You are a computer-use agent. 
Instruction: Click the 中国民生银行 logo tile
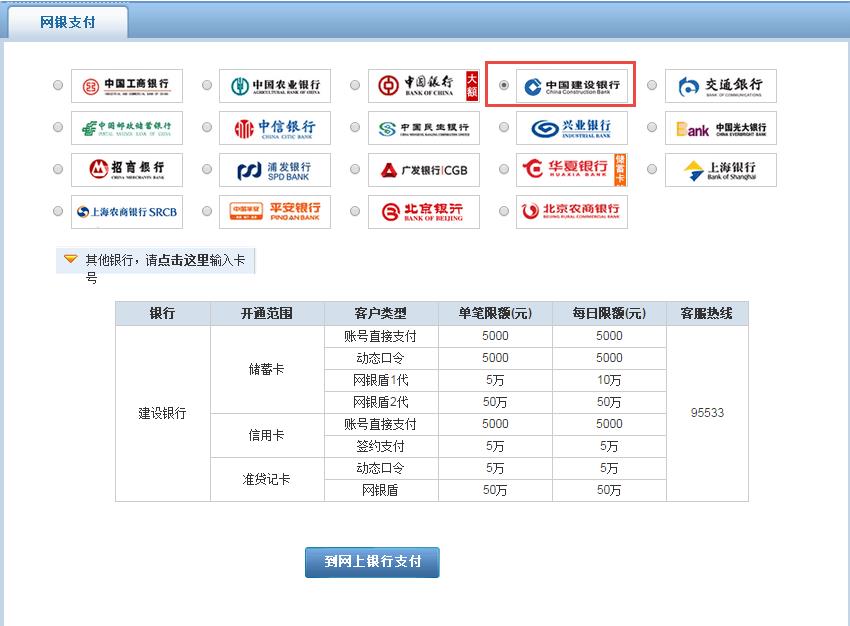click(424, 128)
